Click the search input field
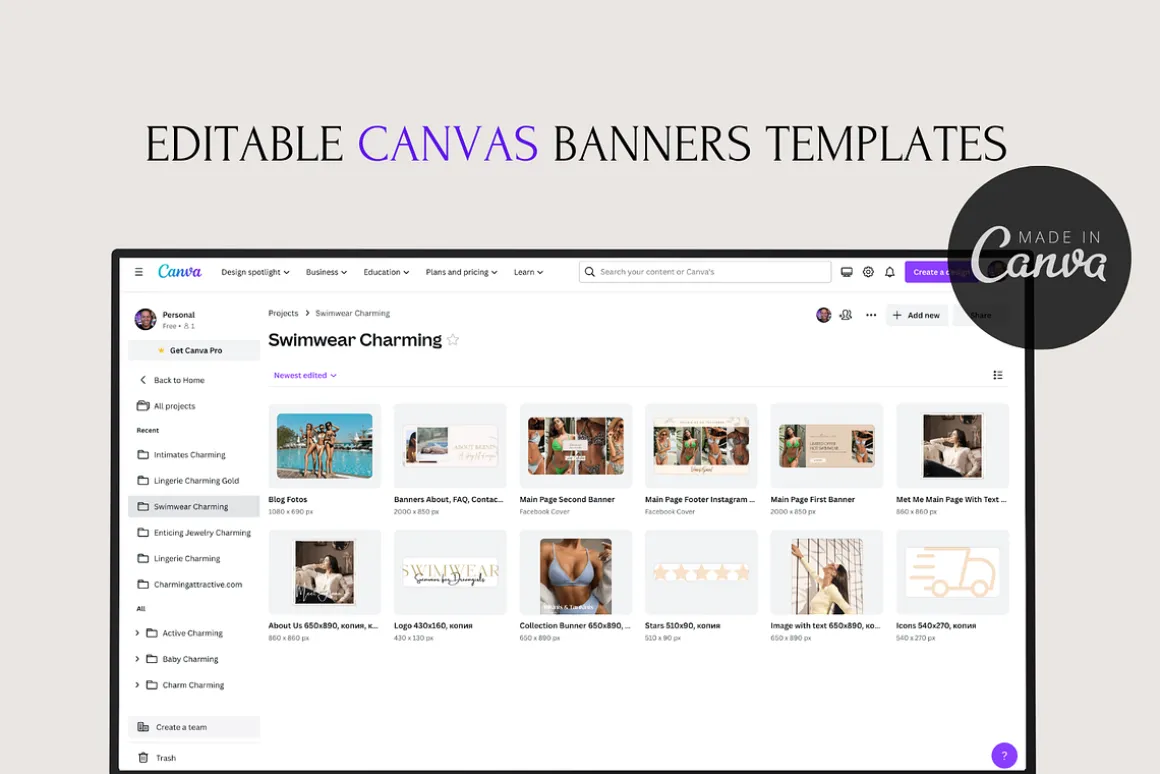This screenshot has width=1160, height=774. (x=705, y=272)
